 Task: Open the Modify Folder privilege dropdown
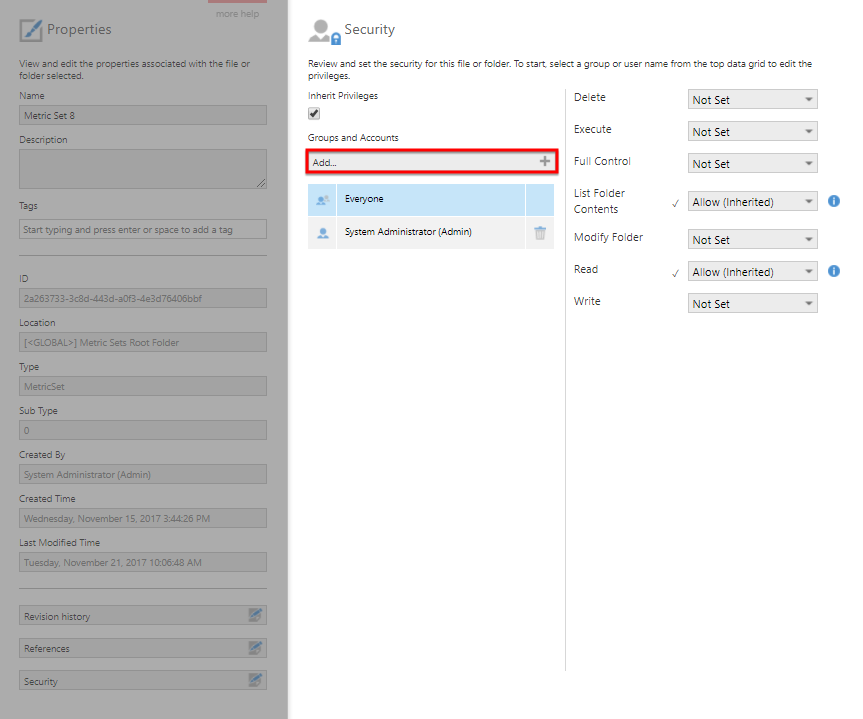pyautogui.click(x=752, y=240)
